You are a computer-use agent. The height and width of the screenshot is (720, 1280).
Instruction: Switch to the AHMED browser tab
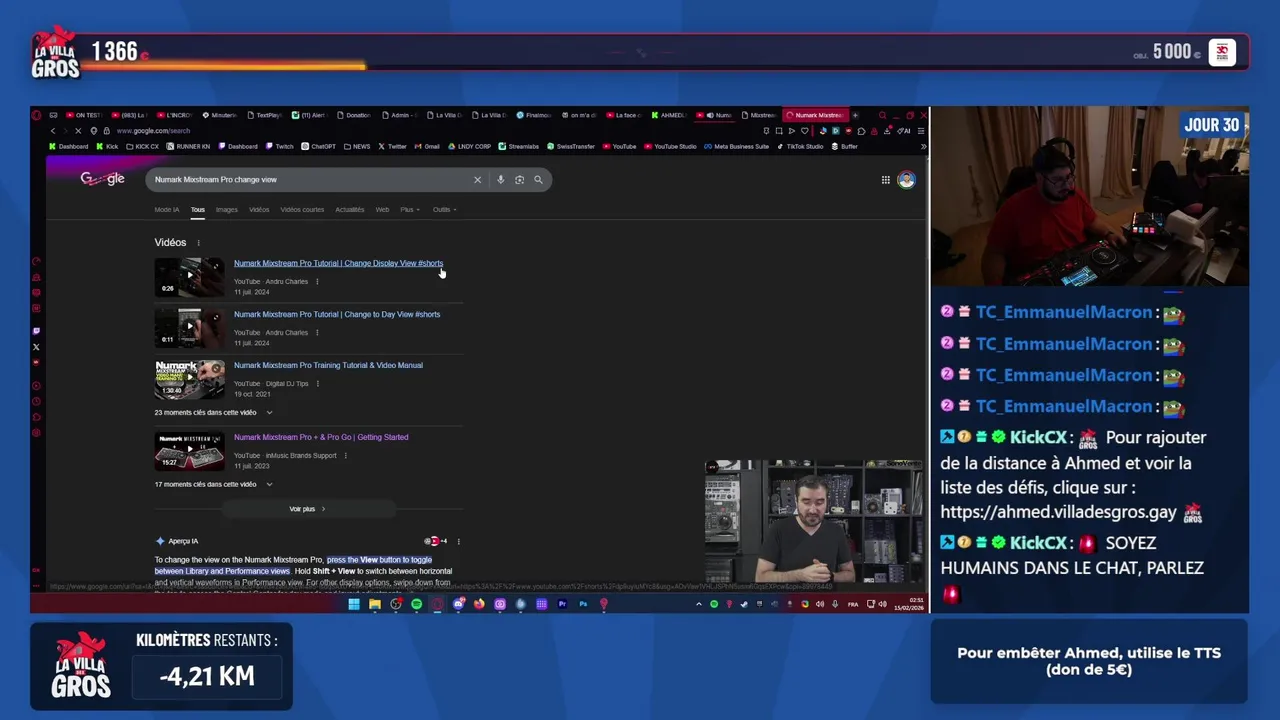tap(670, 115)
